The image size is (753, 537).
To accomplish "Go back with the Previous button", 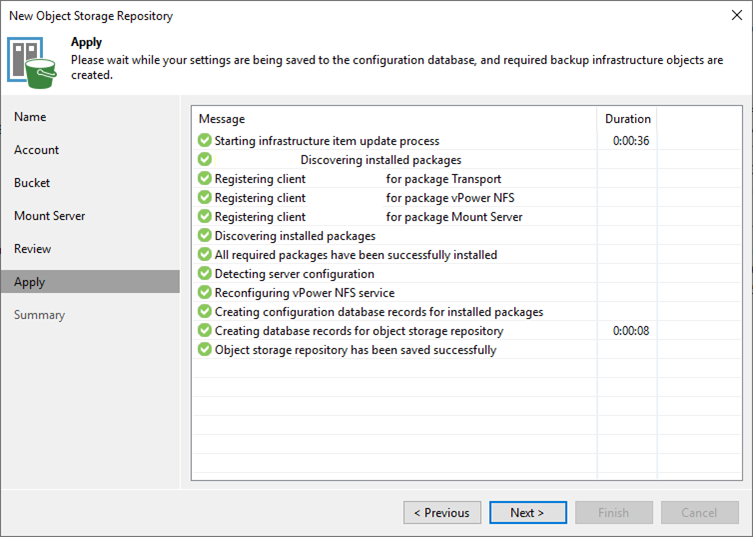I will click(x=441, y=513).
